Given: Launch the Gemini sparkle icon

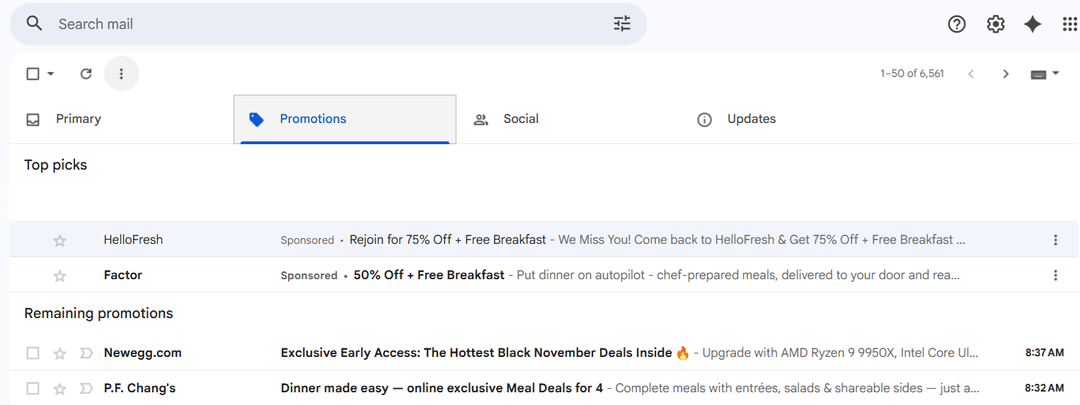Looking at the screenshot, I should point(1033,24).
